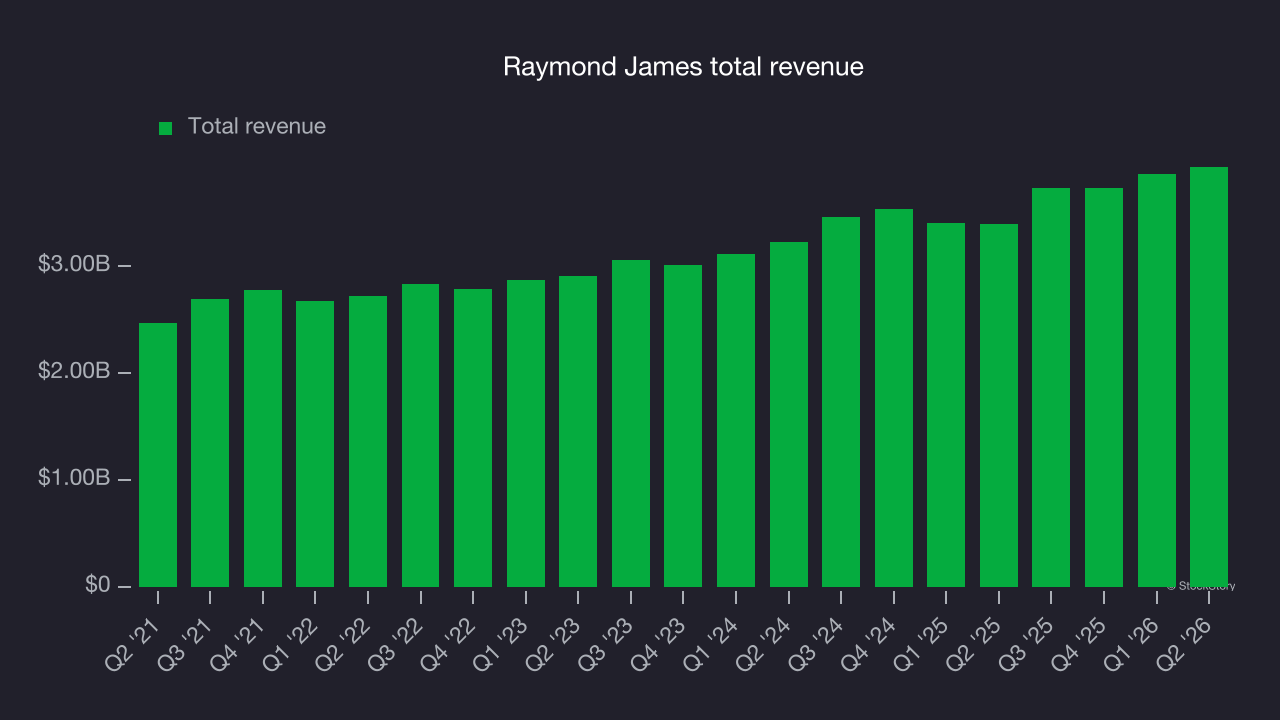Select the Q2 '22 revenue bar
This screenshot has height=720, width=1280.
coord(368,441)
